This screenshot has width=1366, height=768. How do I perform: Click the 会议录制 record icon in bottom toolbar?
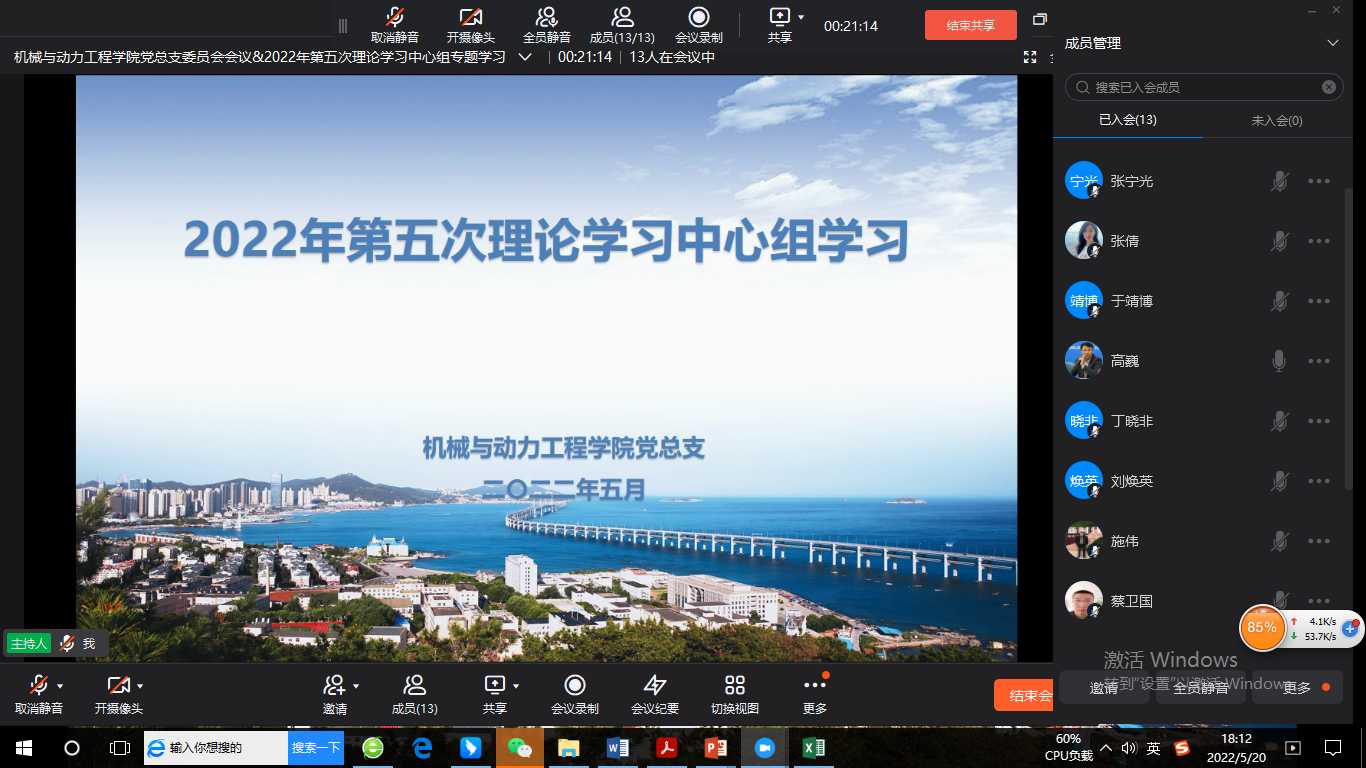(x=574, y=685)
